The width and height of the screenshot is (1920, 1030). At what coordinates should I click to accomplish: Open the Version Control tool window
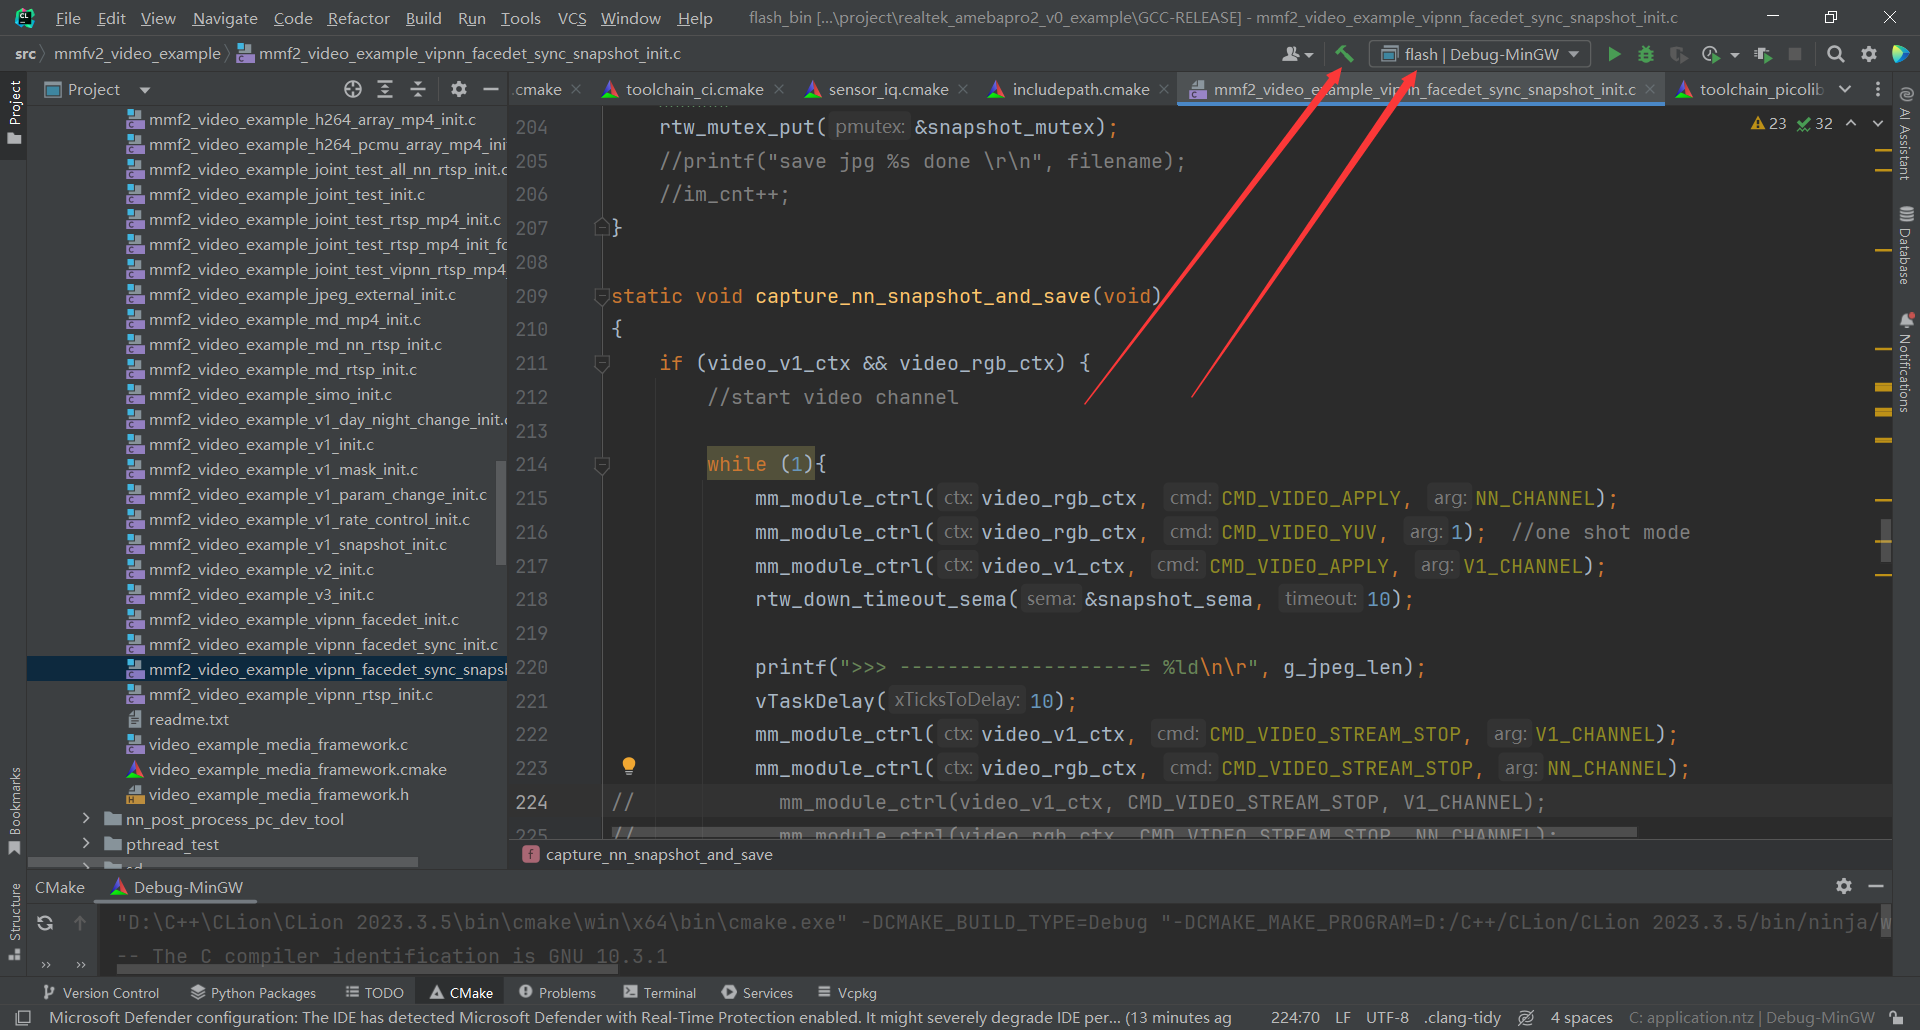[x=101, y=993]
